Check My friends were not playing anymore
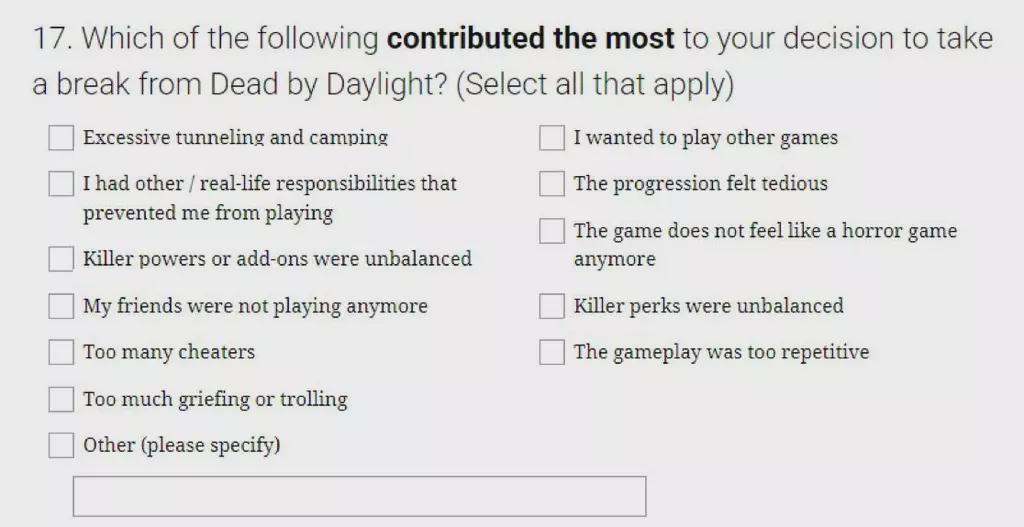1024x527 pixels. [61, 306]
